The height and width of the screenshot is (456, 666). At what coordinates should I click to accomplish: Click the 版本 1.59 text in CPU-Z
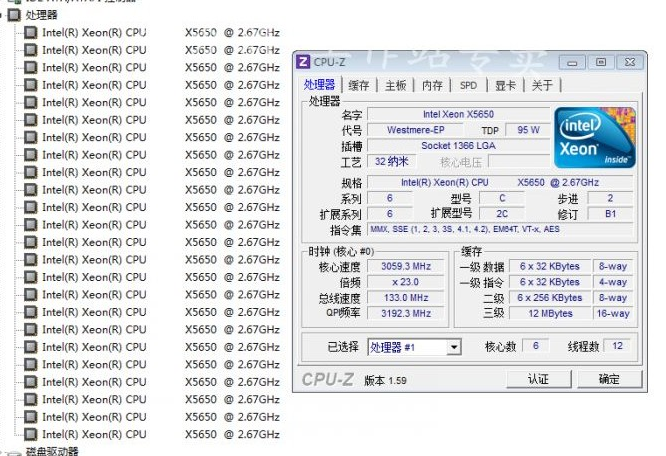pyautogui.click(x=385, y=380)
